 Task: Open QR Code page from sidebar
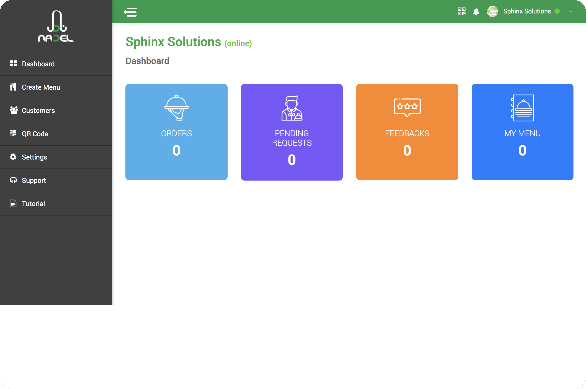pyautogui.click(x=56, y=133)
